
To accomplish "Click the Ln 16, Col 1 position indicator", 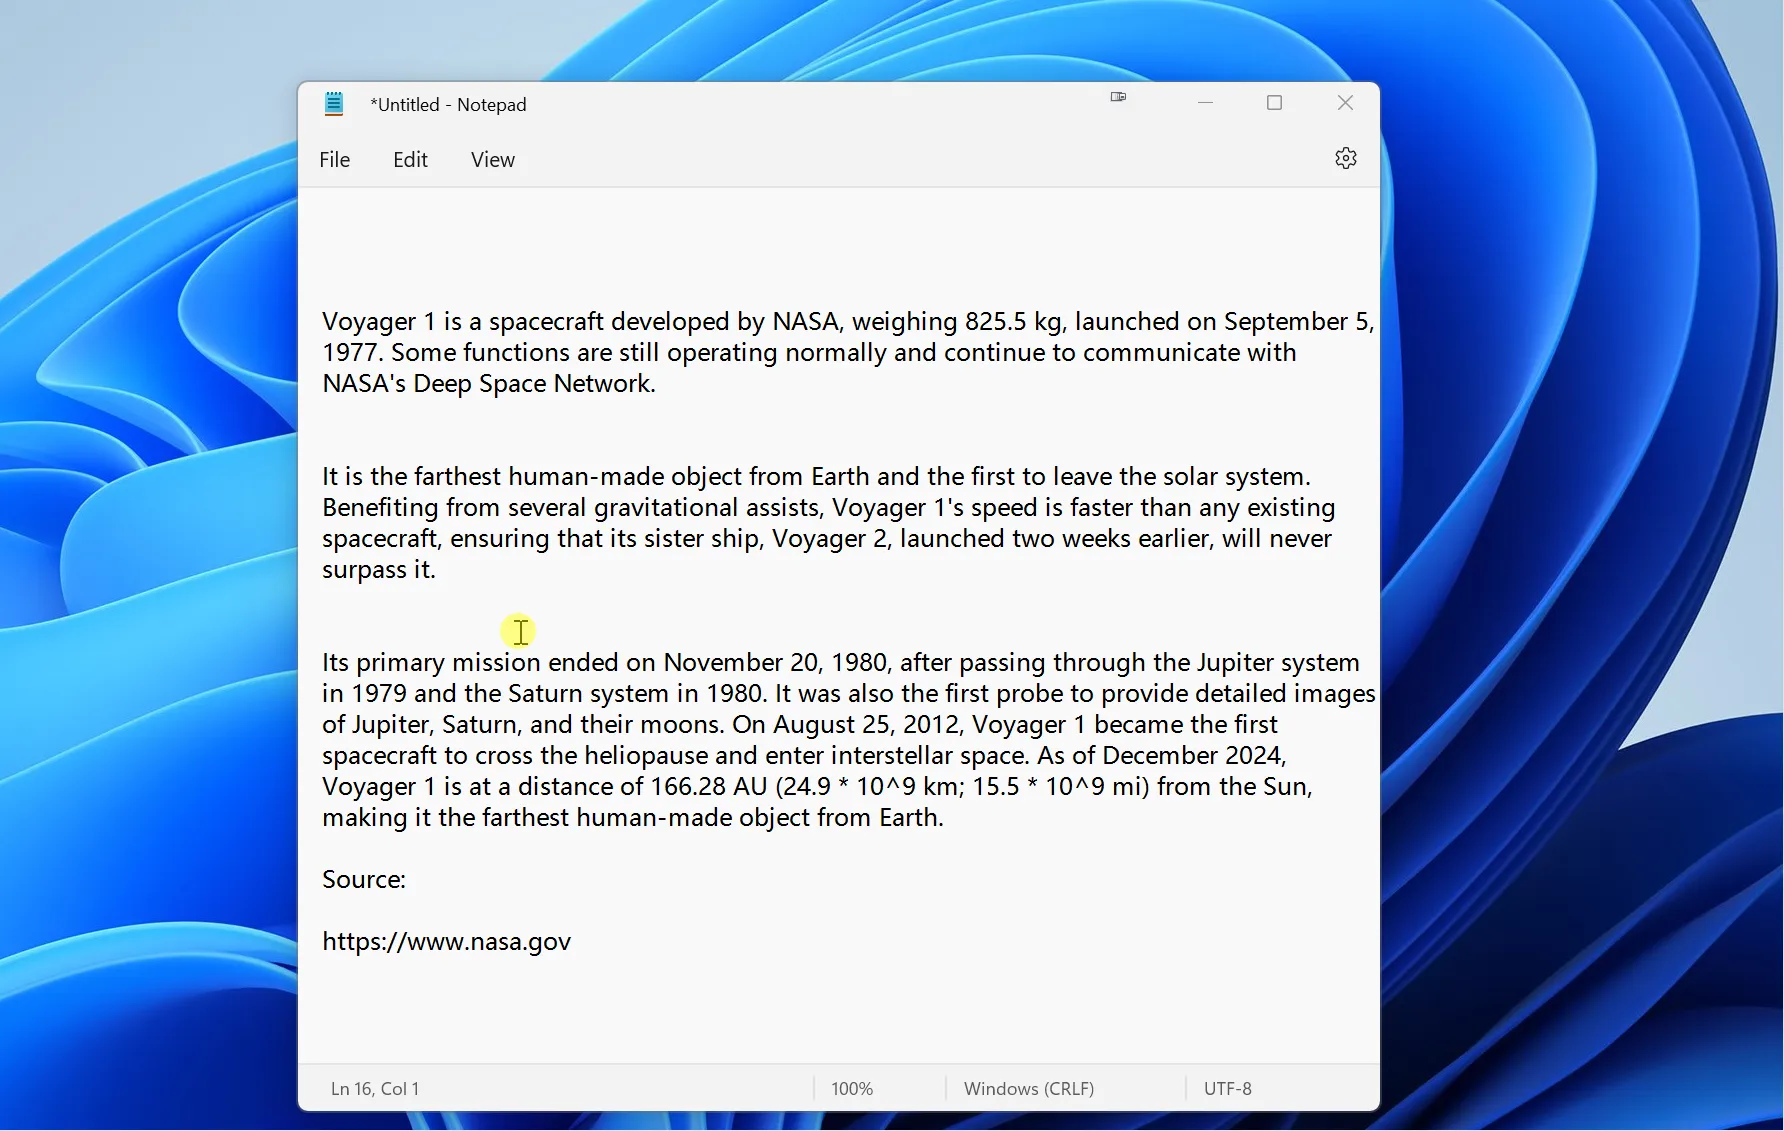I will click(x=375, y=1089).
